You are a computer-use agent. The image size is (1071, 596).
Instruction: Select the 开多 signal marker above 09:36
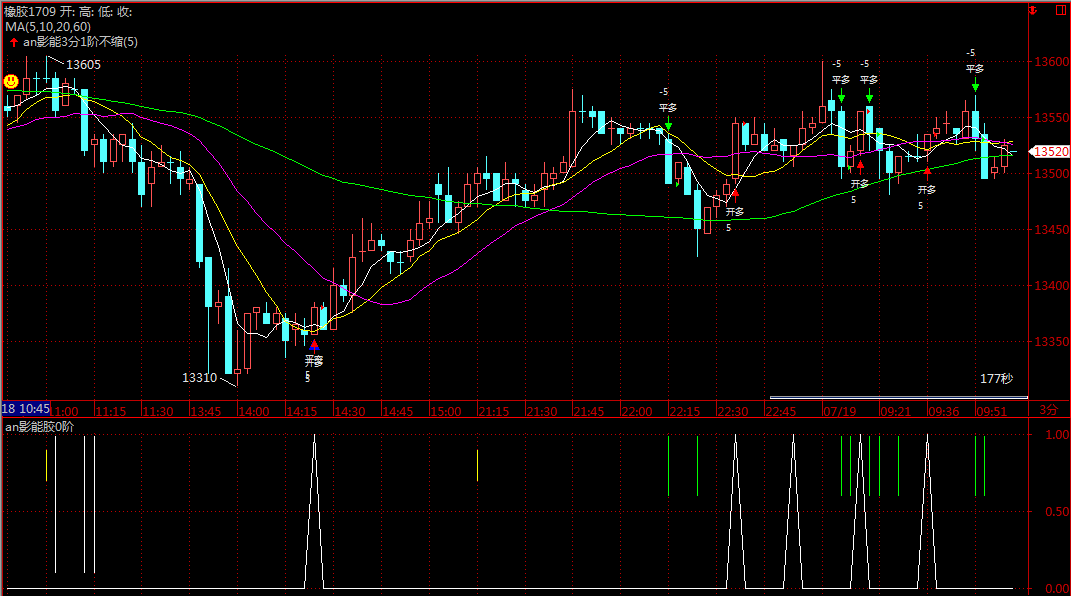coord(927,190)
